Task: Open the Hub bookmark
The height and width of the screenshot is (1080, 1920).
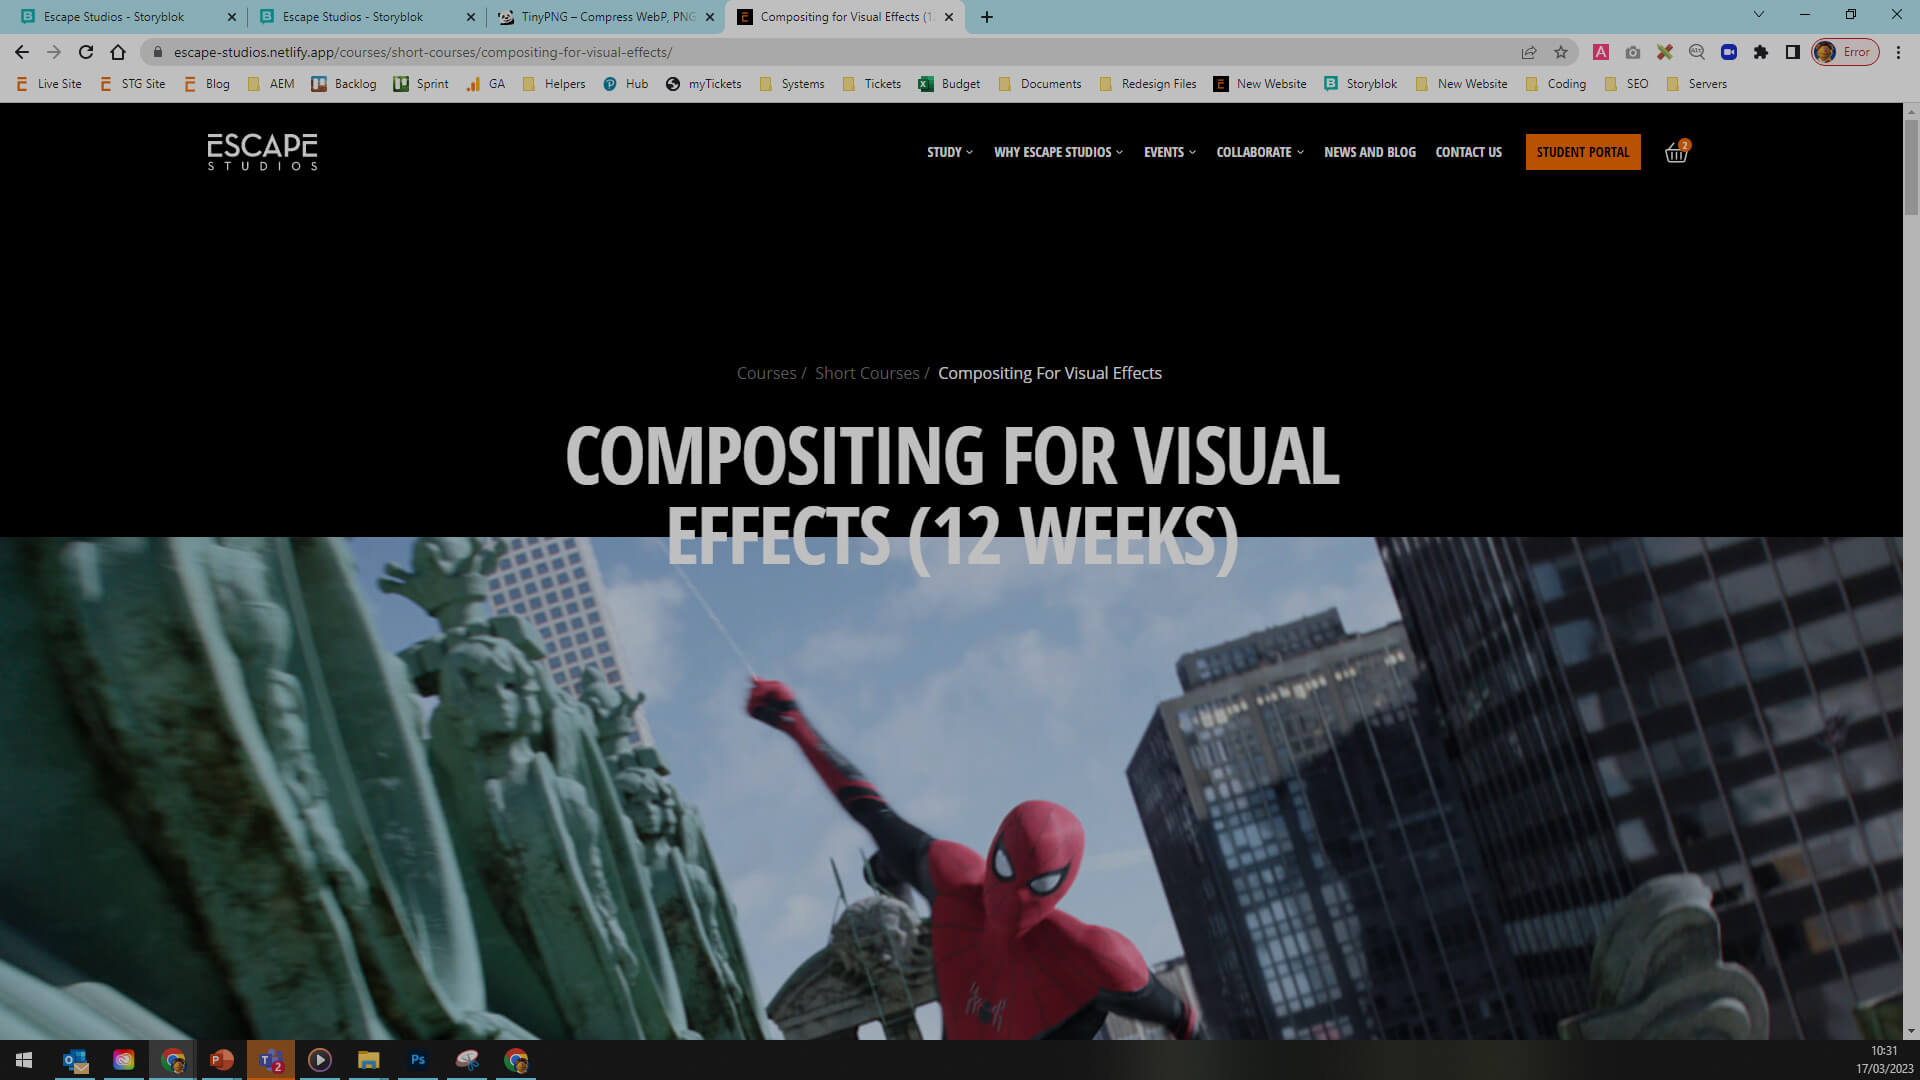Action: (626, 84)
